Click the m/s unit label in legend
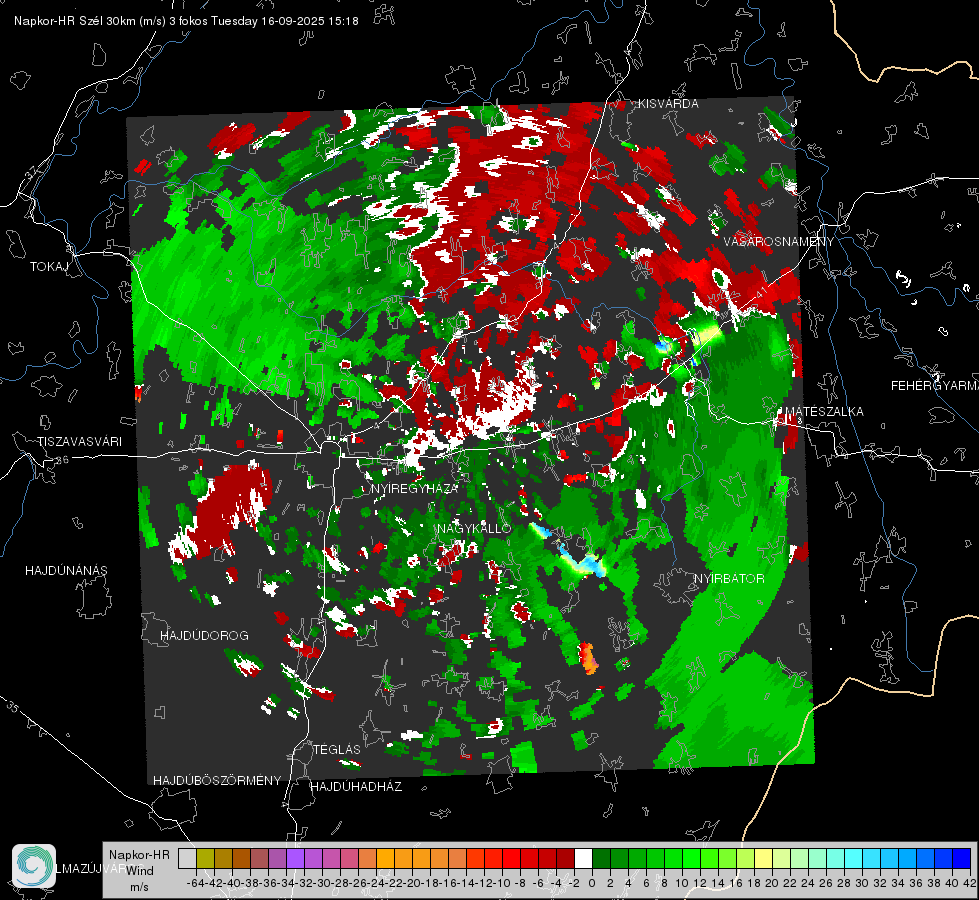The width and height of the screenshot is (979, 900). pyautogui.click(x=139, y=887)
